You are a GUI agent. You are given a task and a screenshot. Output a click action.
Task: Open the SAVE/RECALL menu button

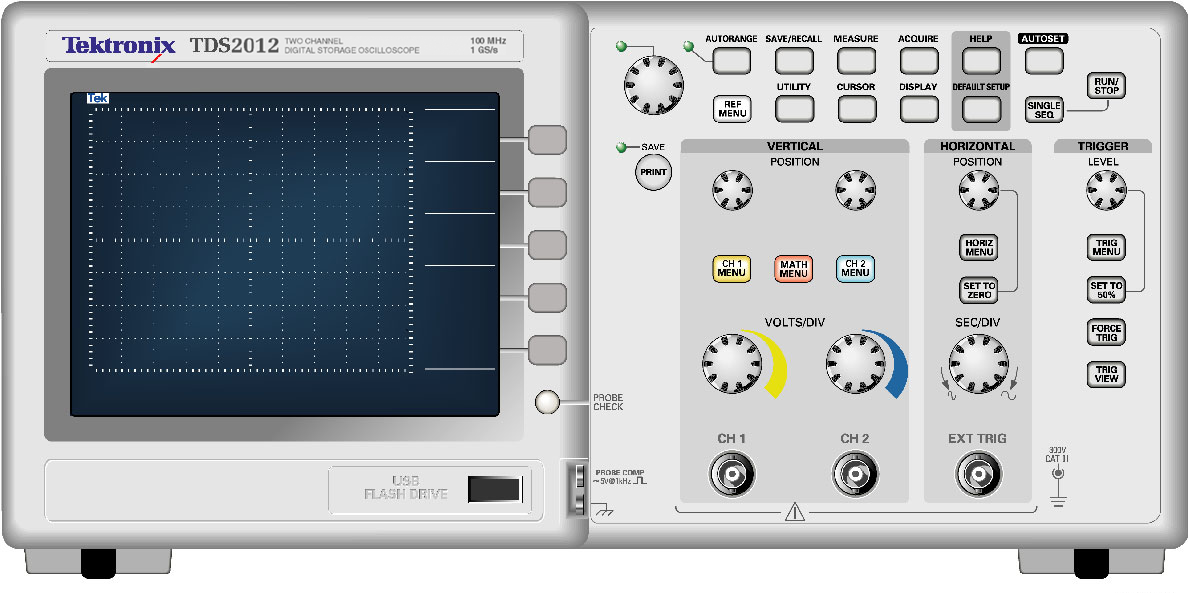click(x=794, y=61)
